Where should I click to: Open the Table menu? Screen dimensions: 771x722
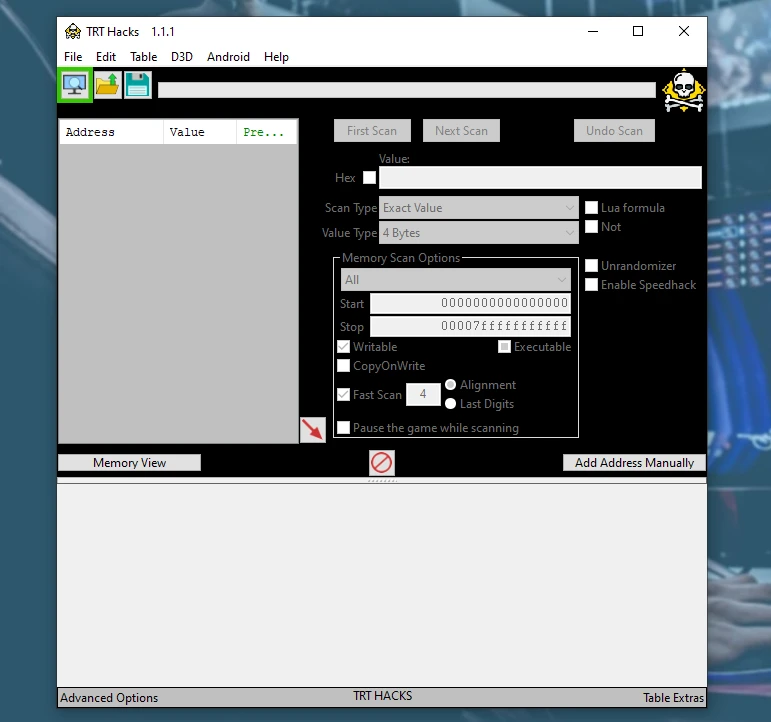(143, 57)
